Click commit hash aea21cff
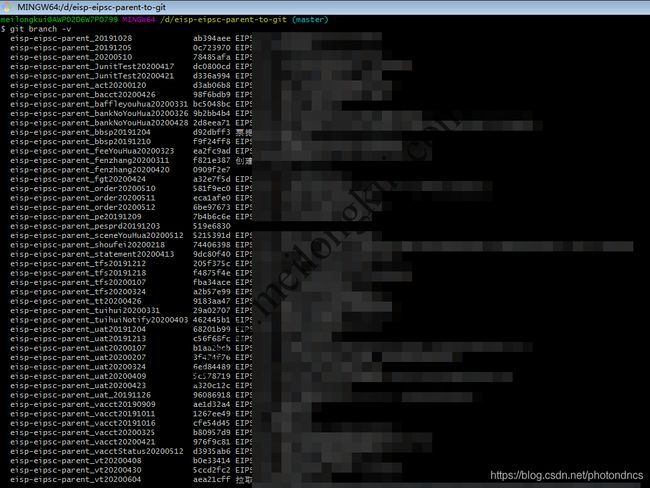The image size is (650, 488). click(x=211, y=479)
